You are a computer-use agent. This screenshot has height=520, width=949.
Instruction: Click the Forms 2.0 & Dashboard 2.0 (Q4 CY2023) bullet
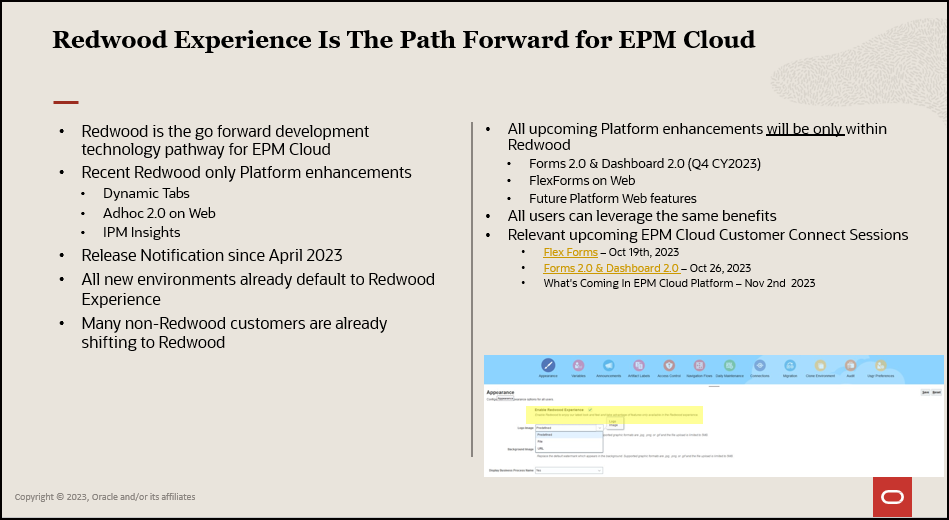tap(645, 163)
